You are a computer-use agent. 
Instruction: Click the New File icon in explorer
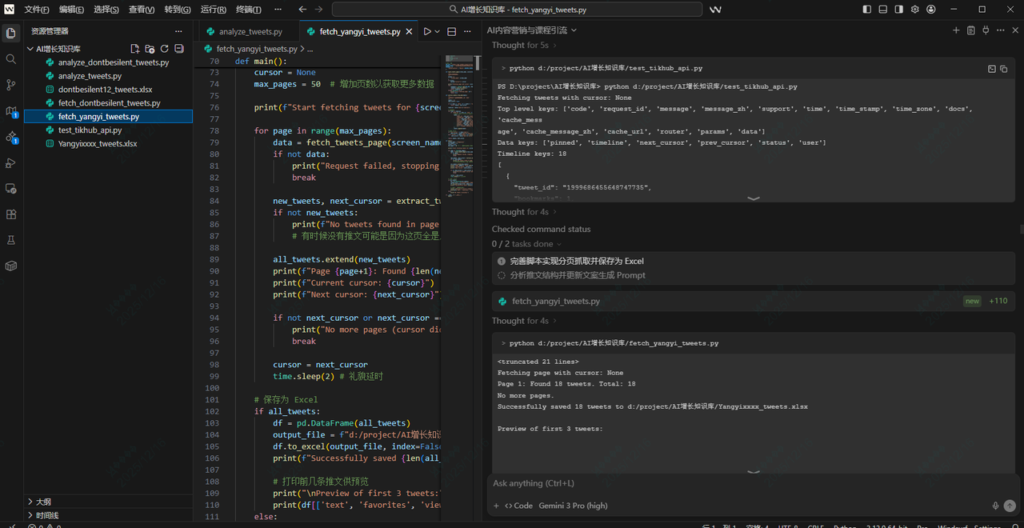tap(136, 48)
